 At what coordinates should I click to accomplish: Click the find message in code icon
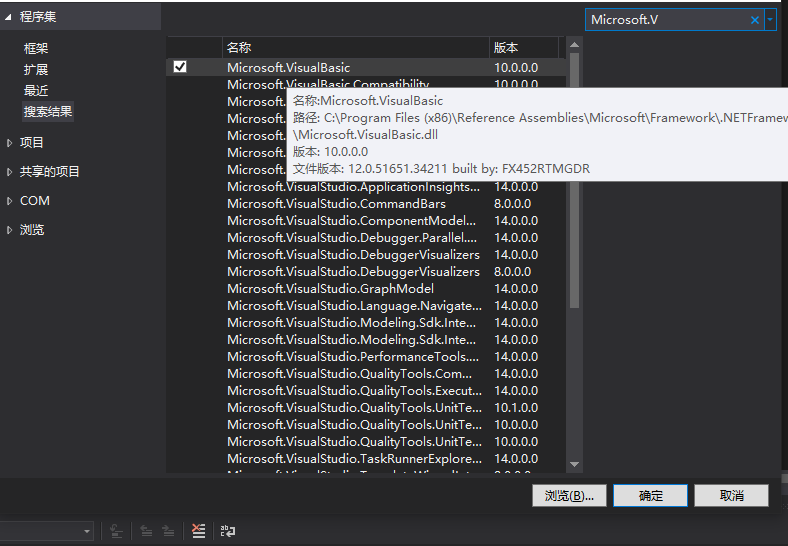(x=116, y=531)
